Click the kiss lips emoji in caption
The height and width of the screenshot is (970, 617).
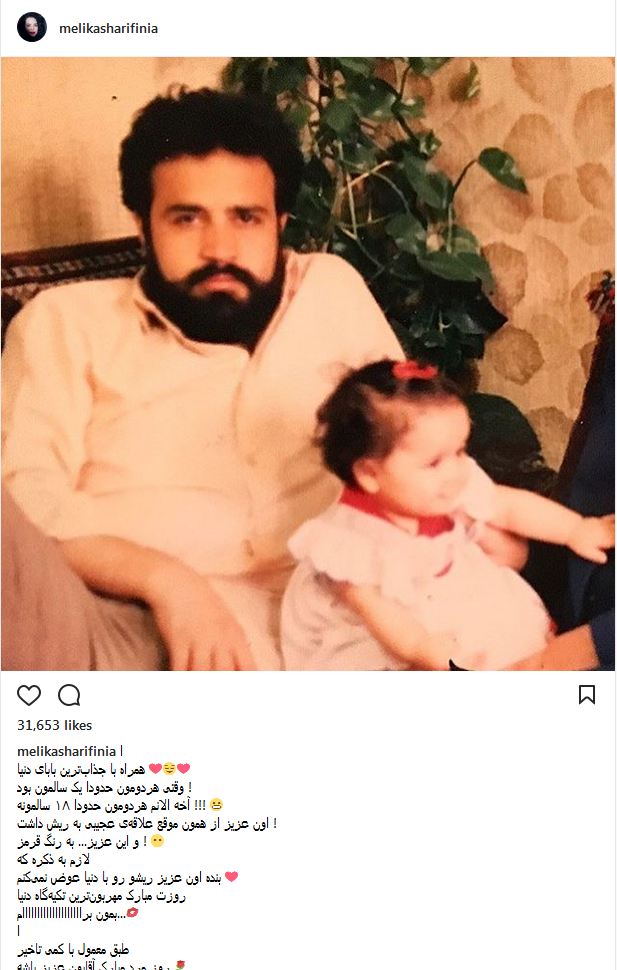[x=131, y=913]
